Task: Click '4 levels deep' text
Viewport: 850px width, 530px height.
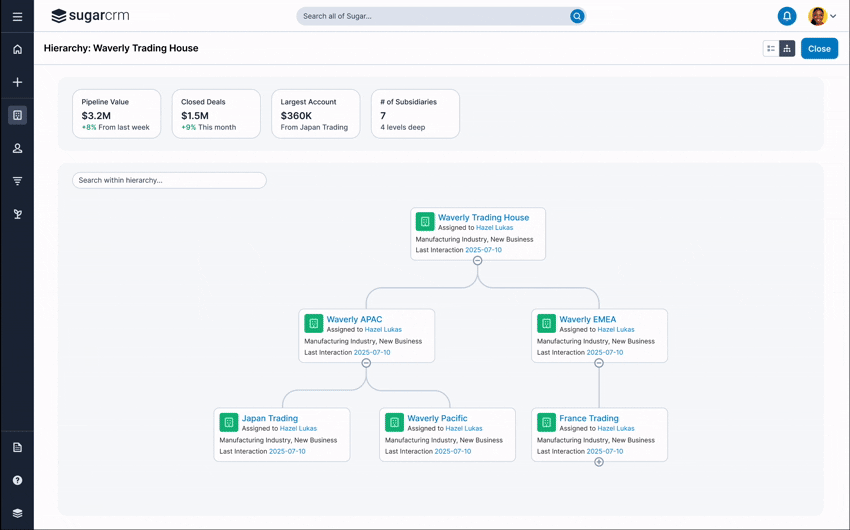Action: coord(403,127)
